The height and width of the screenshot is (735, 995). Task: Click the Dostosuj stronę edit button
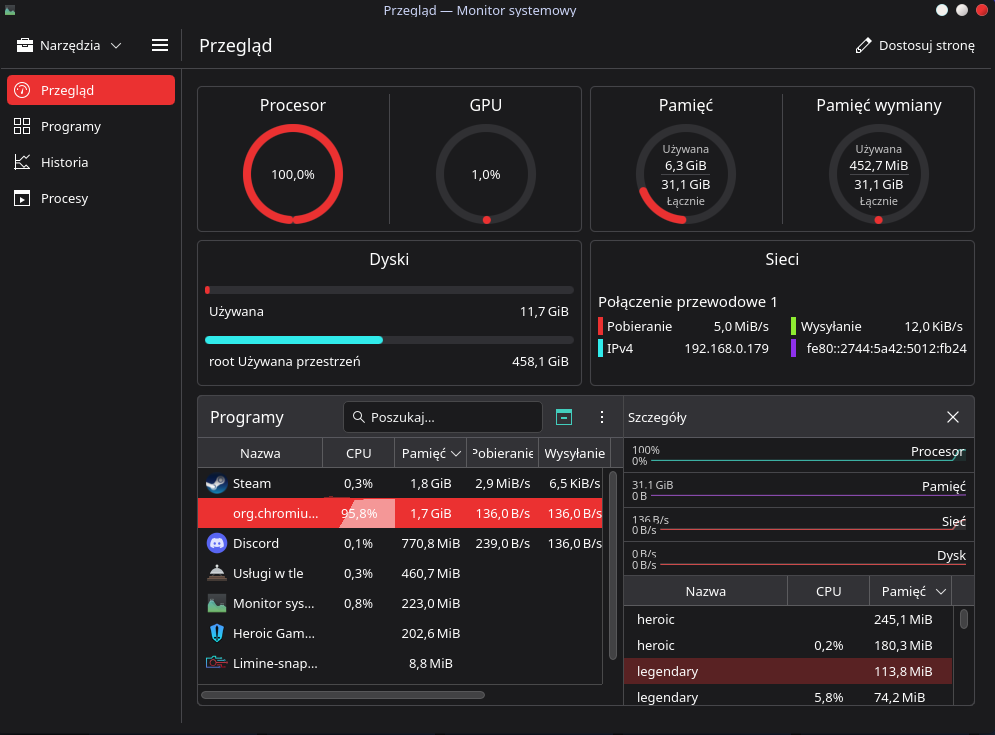915,46
